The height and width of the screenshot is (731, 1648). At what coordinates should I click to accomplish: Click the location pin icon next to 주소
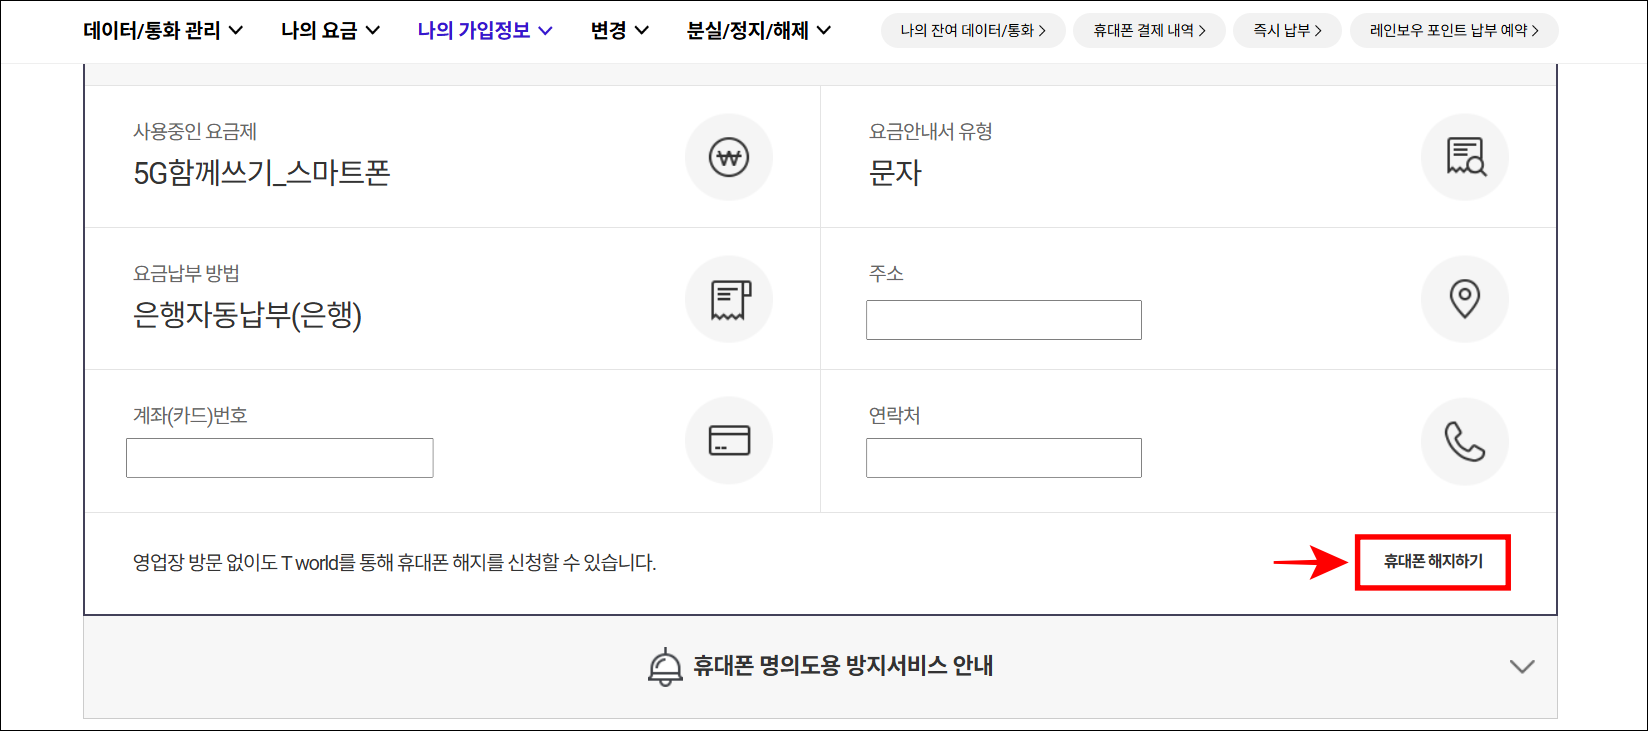tap(1465, 299)
